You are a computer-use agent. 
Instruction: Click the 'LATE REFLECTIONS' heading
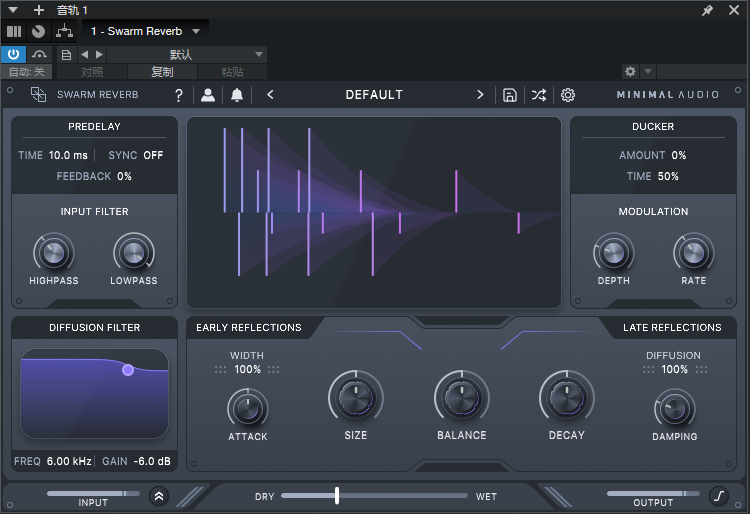pyautogui.click(x=672, y=328)
